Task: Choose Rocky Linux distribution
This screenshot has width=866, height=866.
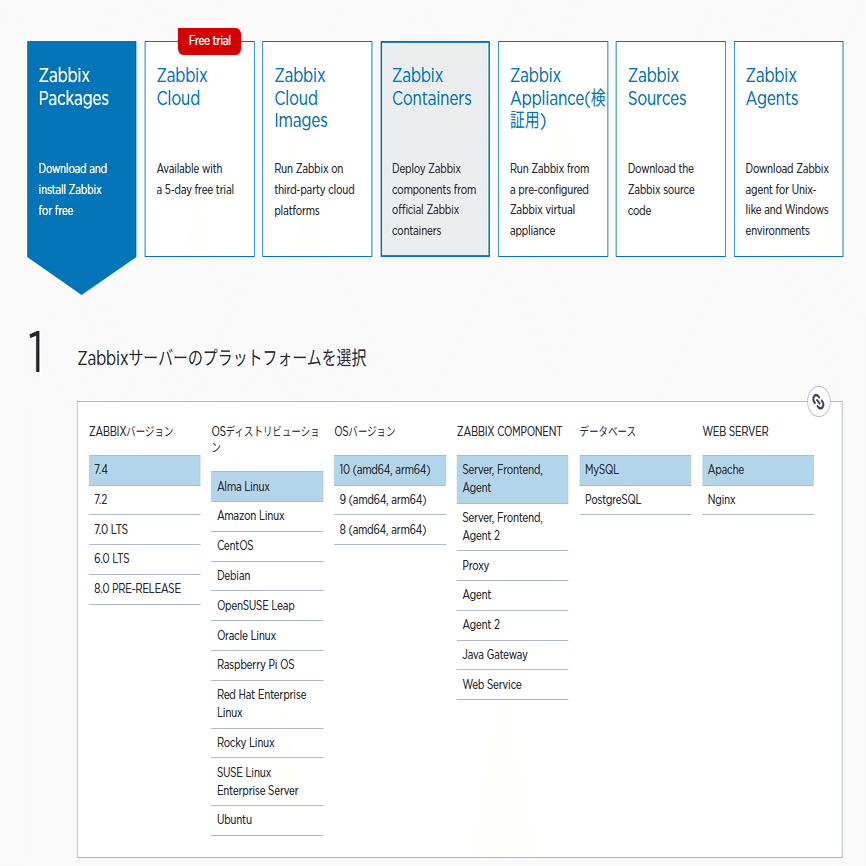Action: [267, 742]
